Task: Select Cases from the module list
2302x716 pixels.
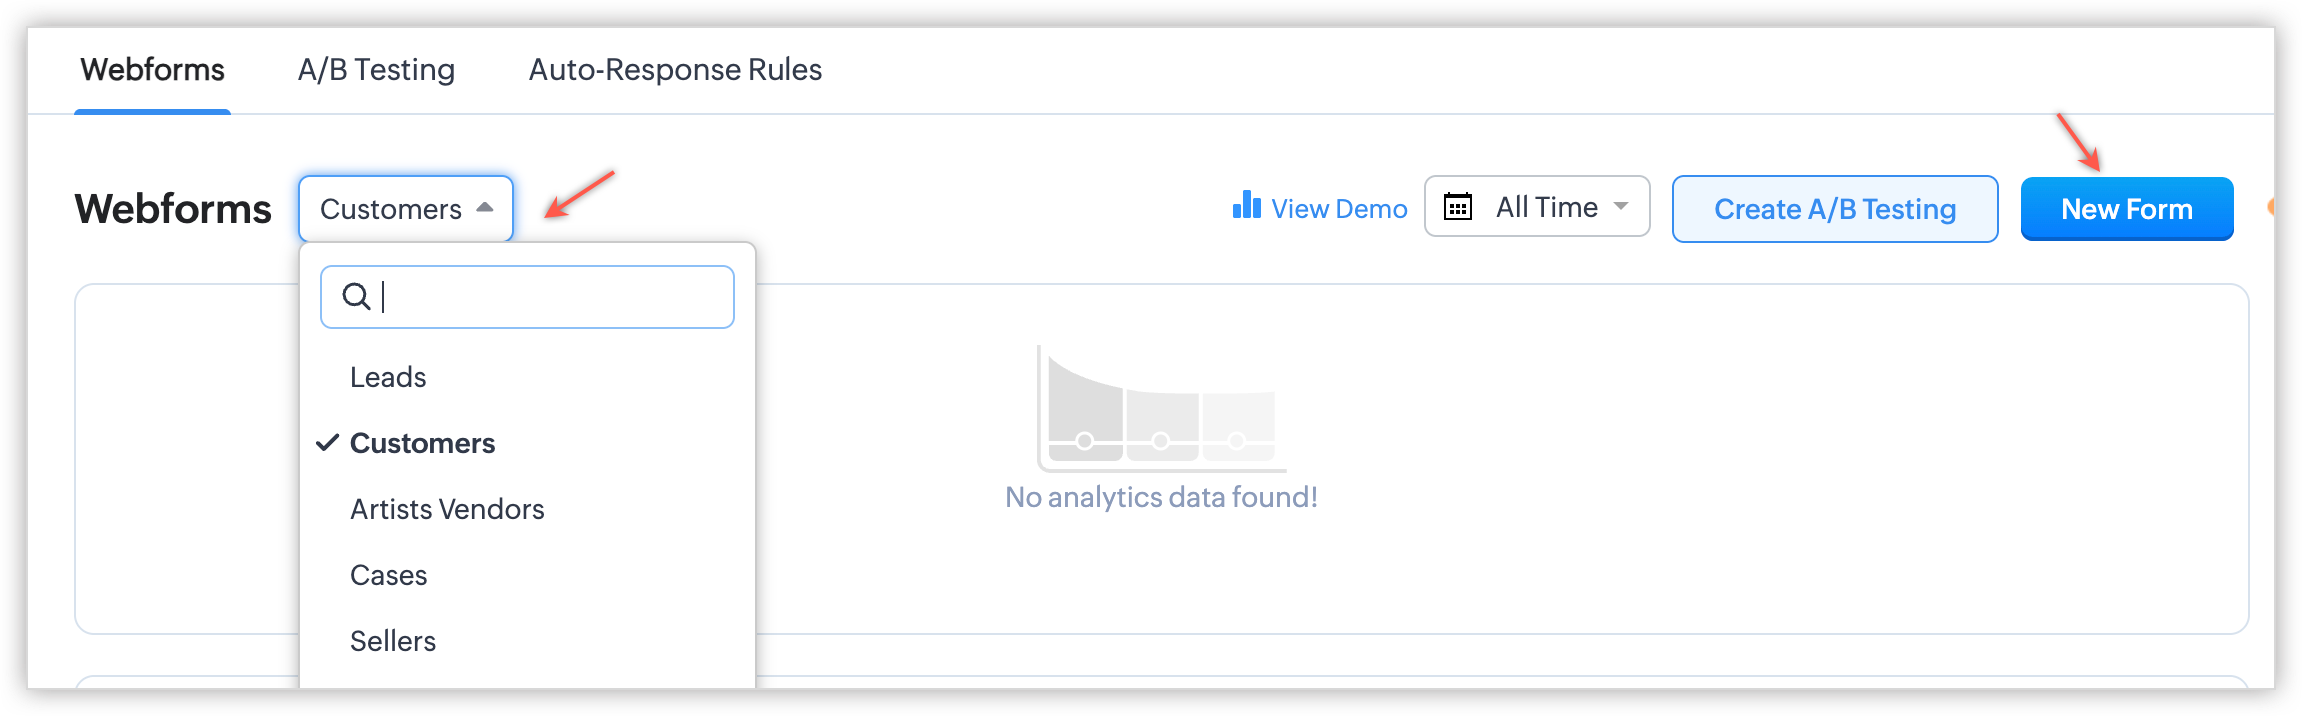Action: tap(388, 575)
